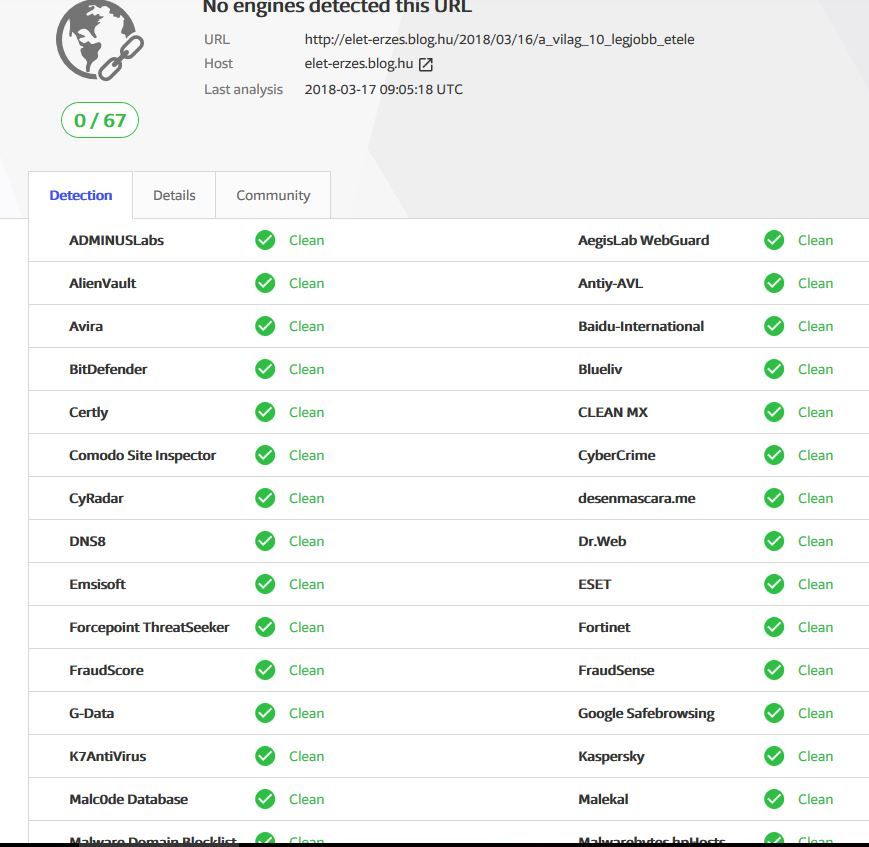The height and width of the screenshot is (847, 869).
Task: Click the Avira clean checkmark icon
Action: point(265,326)
